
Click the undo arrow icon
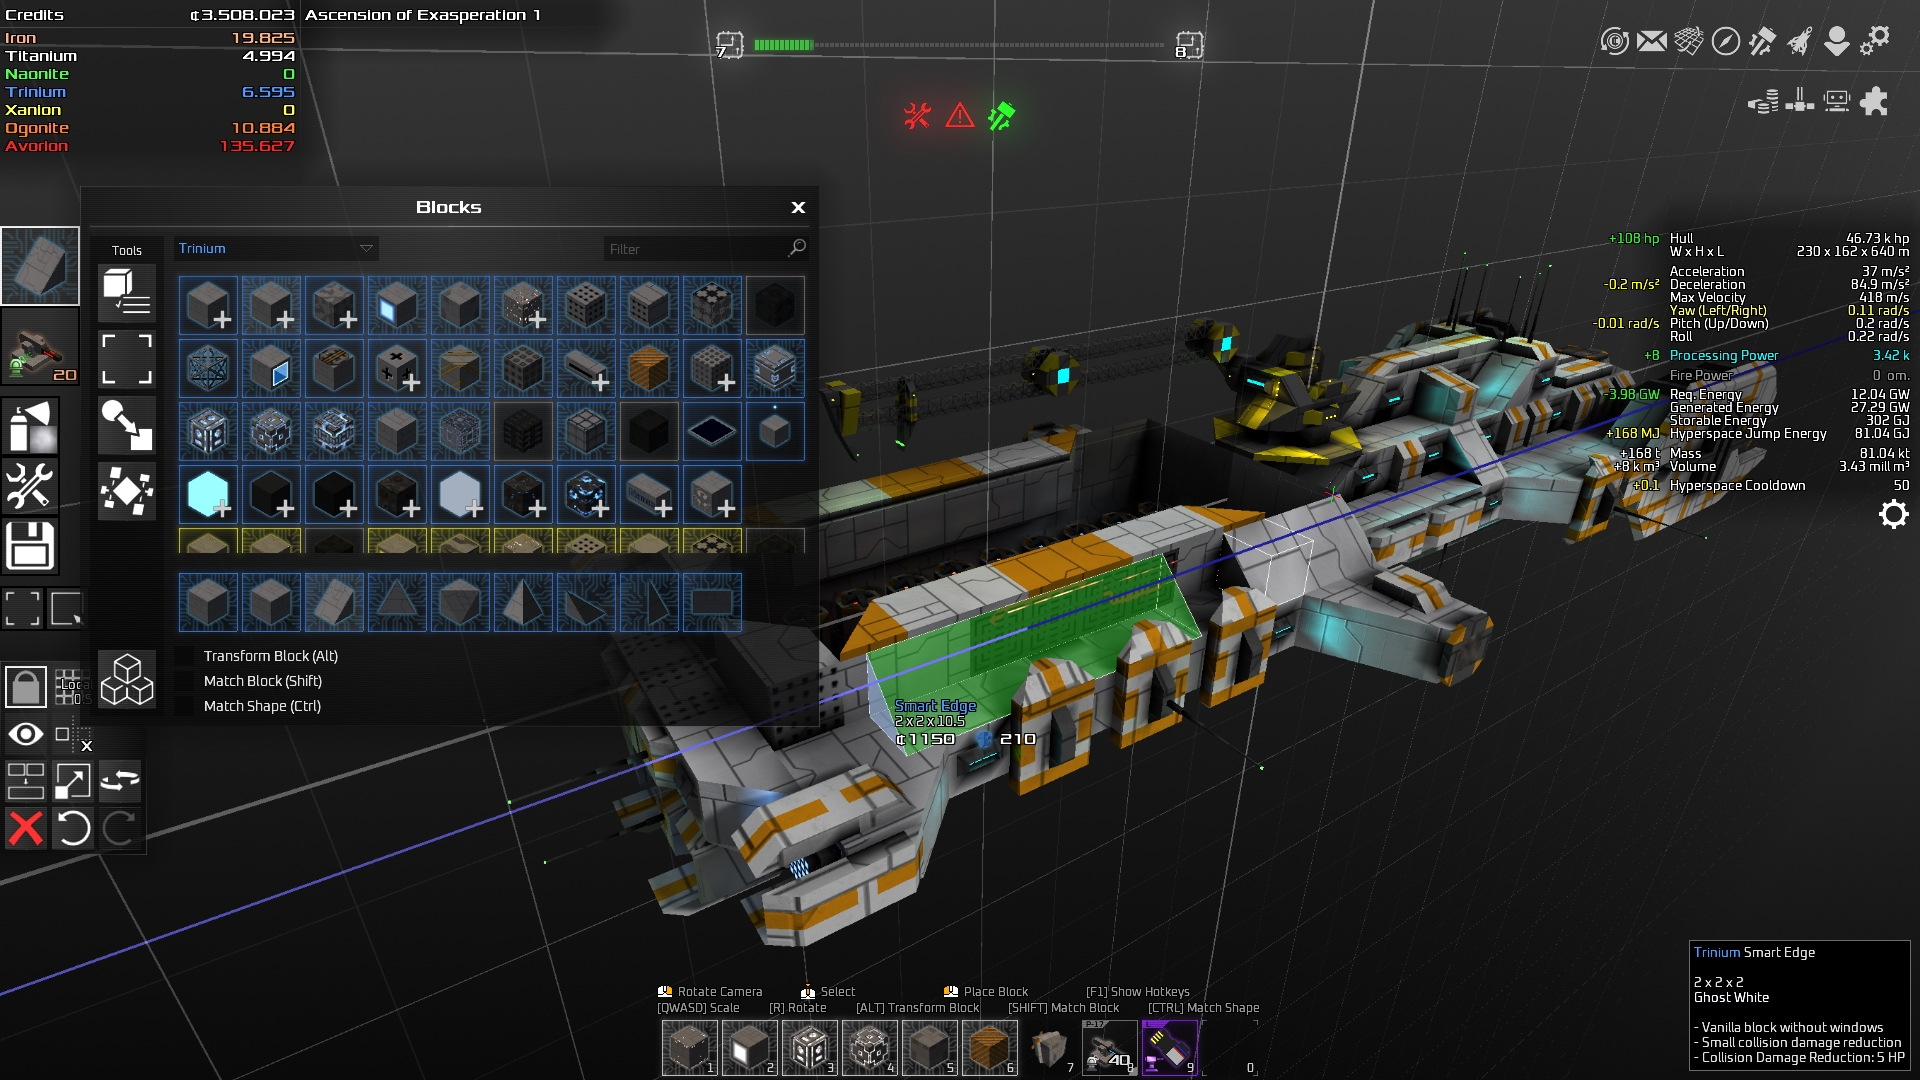click(x=72, y=828)
